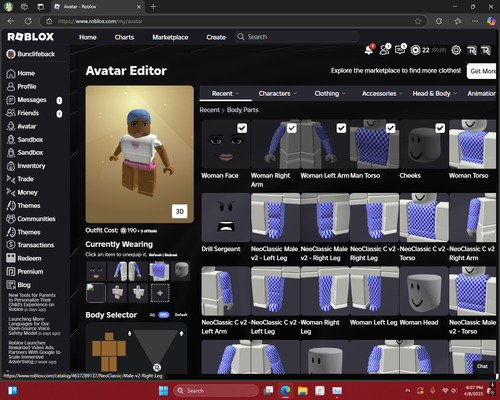
Task: Open friend requests icon in header
Action: point(385,50)
